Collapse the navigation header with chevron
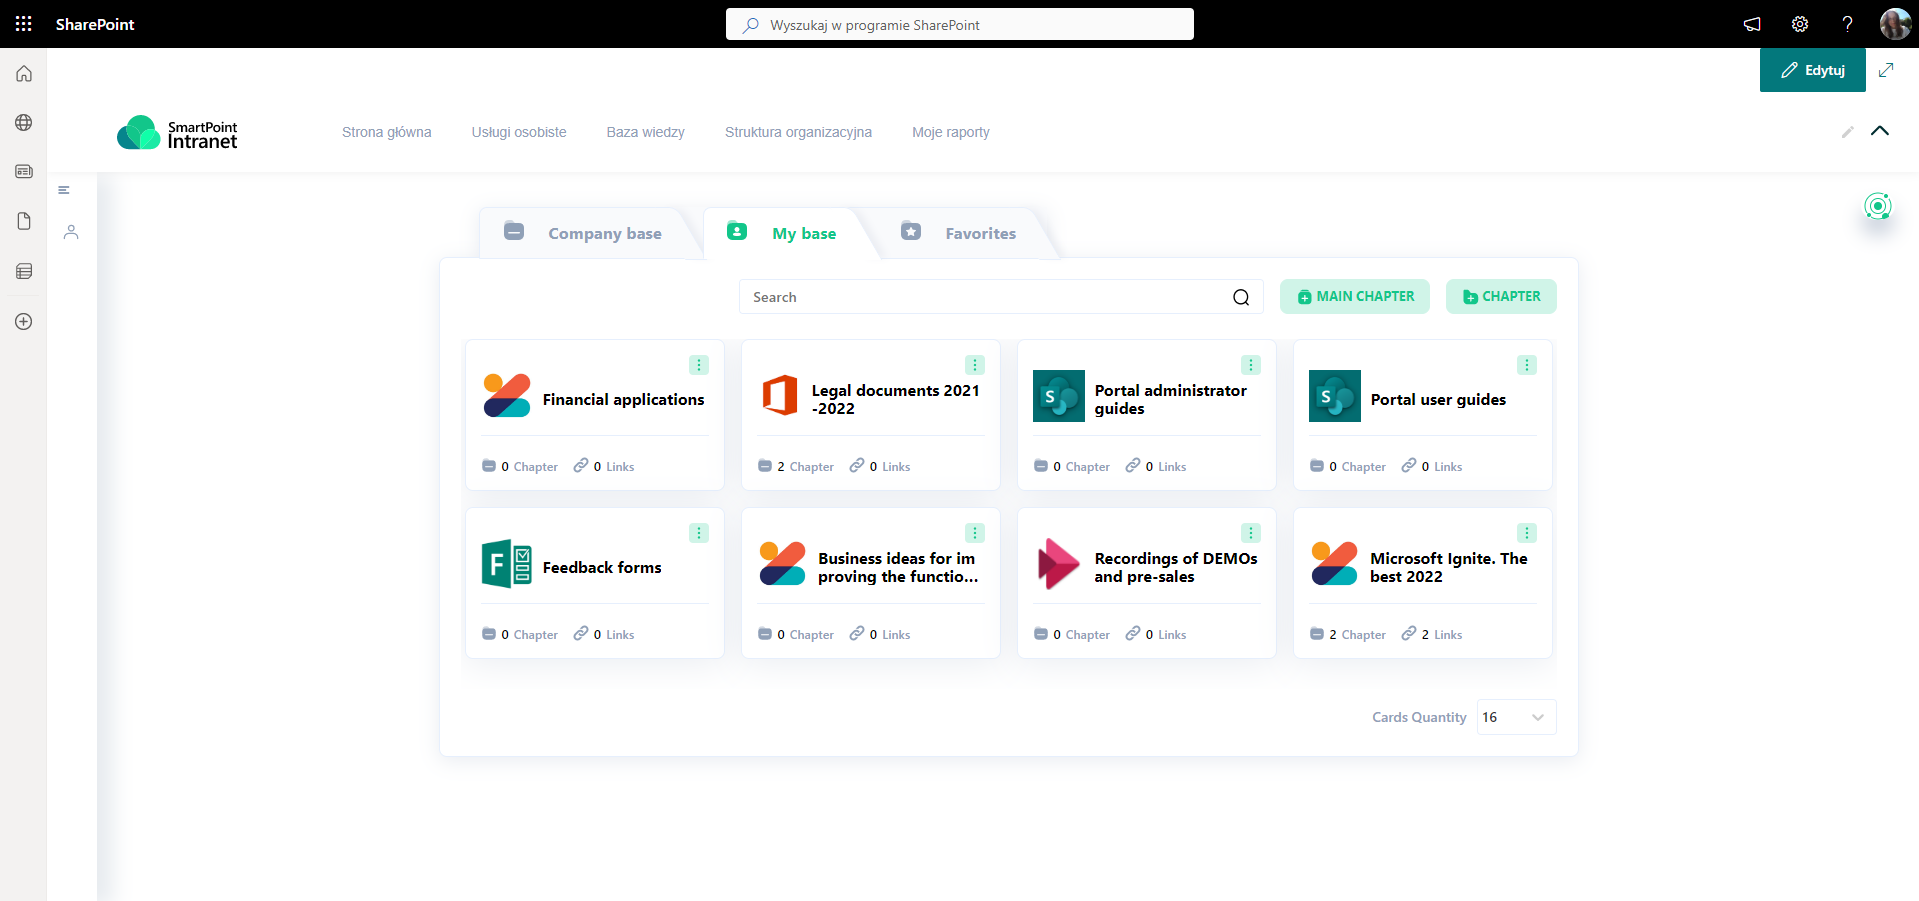Screen dimensions: 1919x901 coord(1880,131)
